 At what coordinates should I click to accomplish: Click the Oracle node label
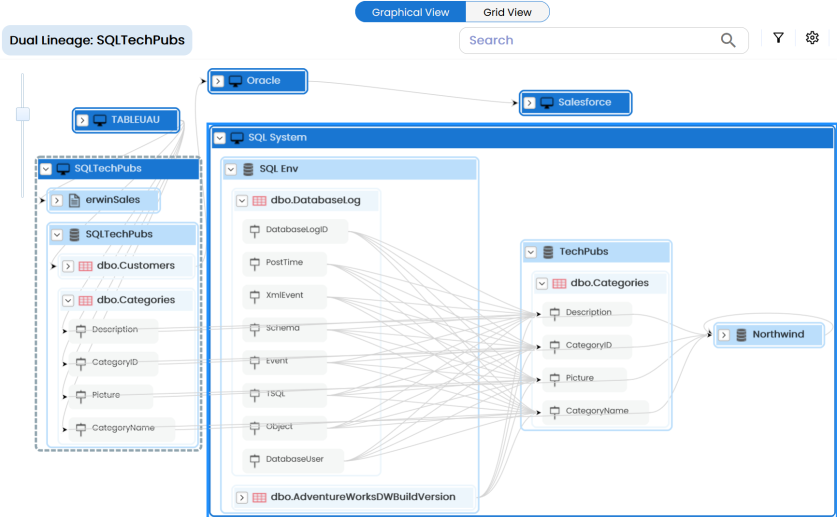pyautogui.click(x=263, y=81)
